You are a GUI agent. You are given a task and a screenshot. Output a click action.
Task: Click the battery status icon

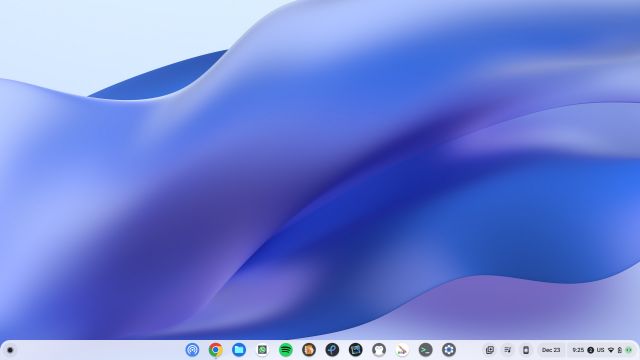point(620,350)
